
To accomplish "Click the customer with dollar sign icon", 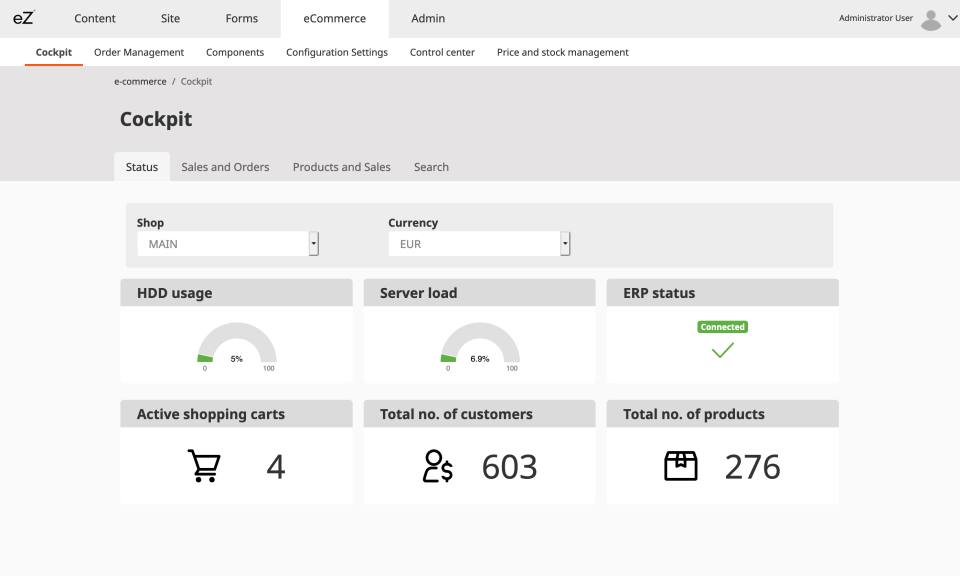I will pyautogui.click(x=440, y=464).
